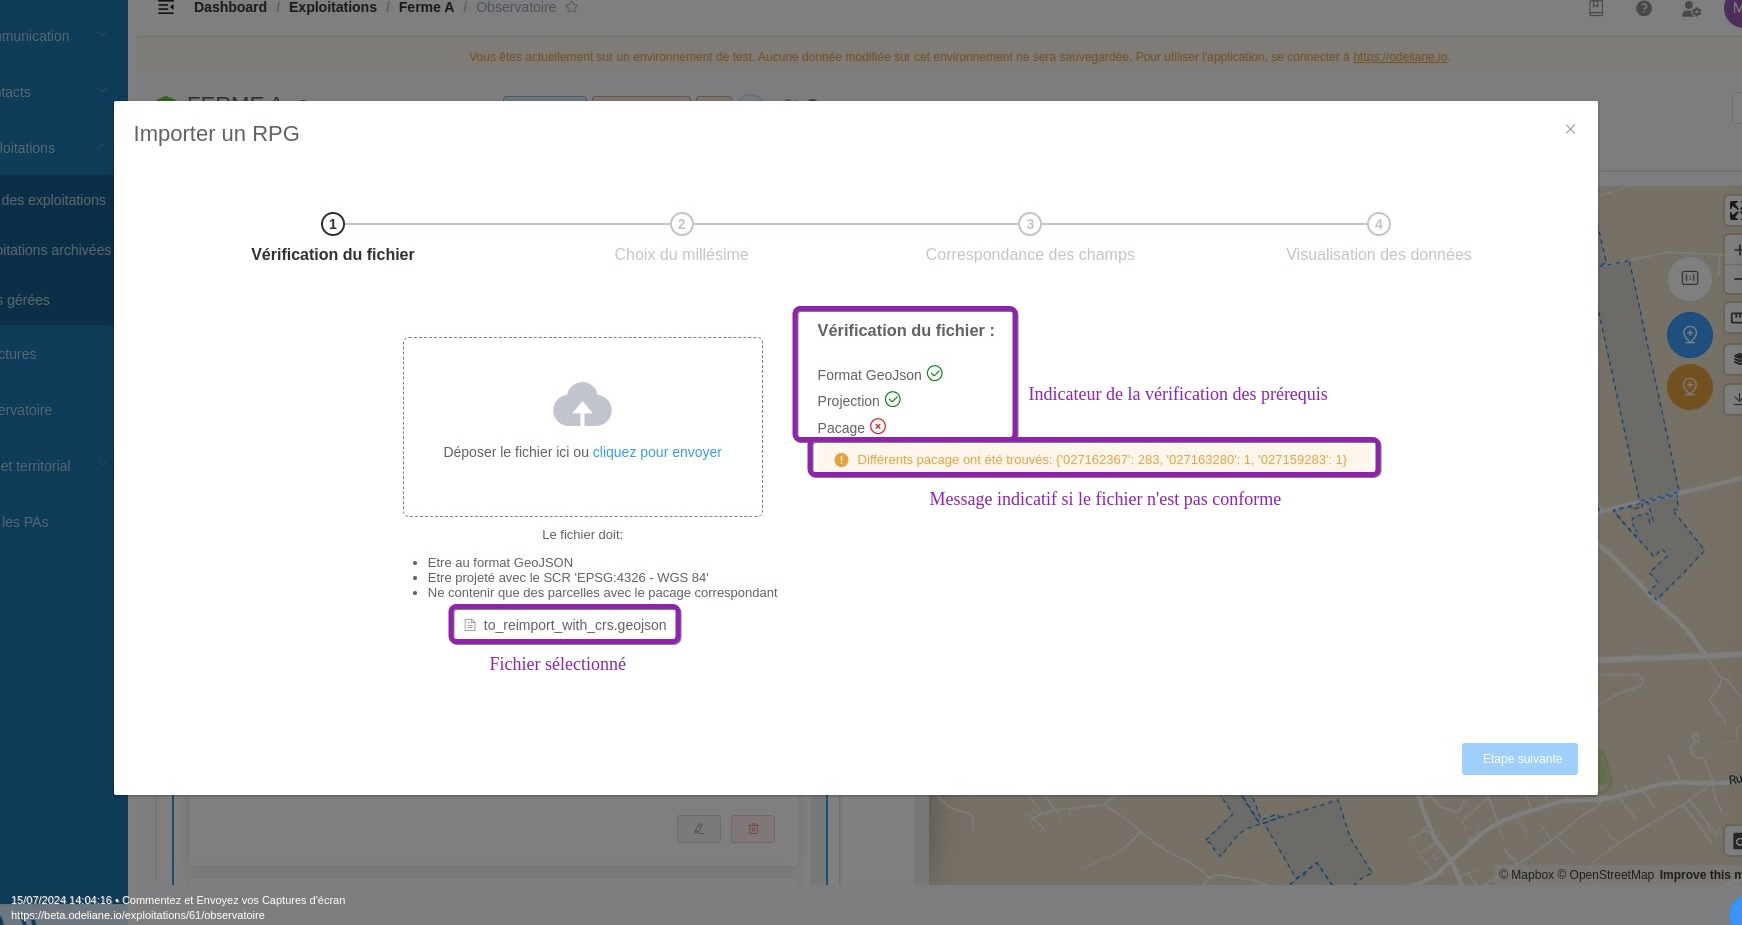This screenshot has width=1742, height=925.
Task: Click the red delete trash button
Action: click(x=753, y=828)
